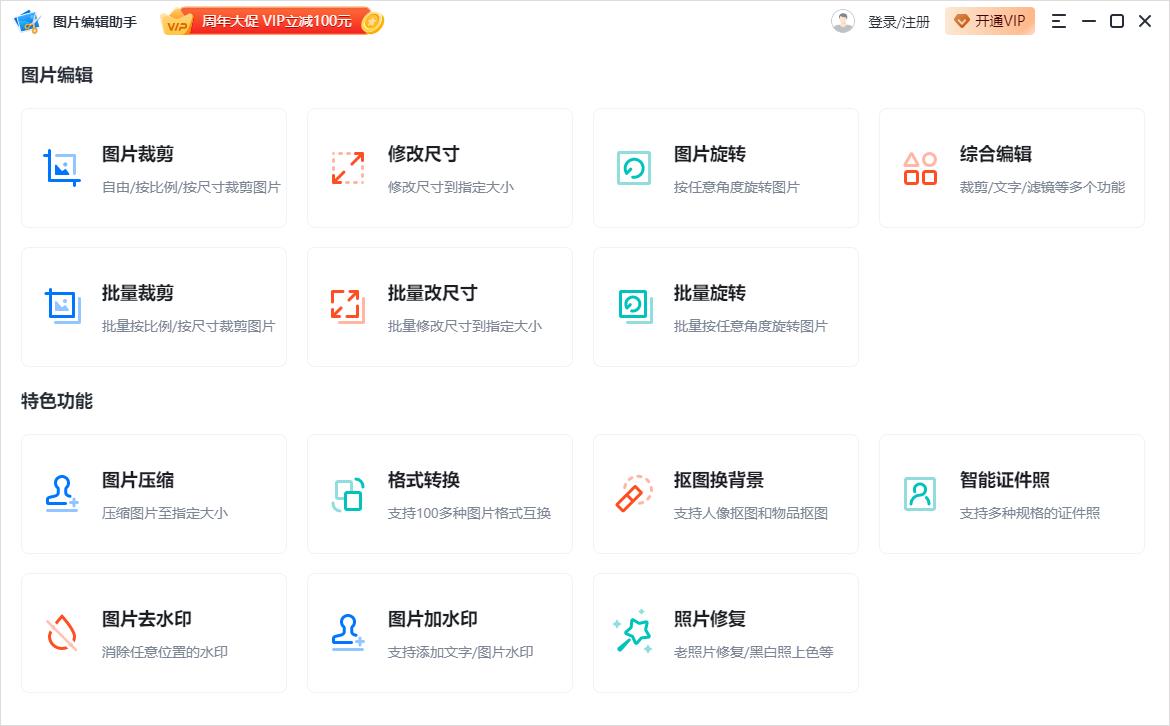The width and height of the screenshot is (1170, 726).
Task: Open the 图片压缩 title
Action: (137, 480)
